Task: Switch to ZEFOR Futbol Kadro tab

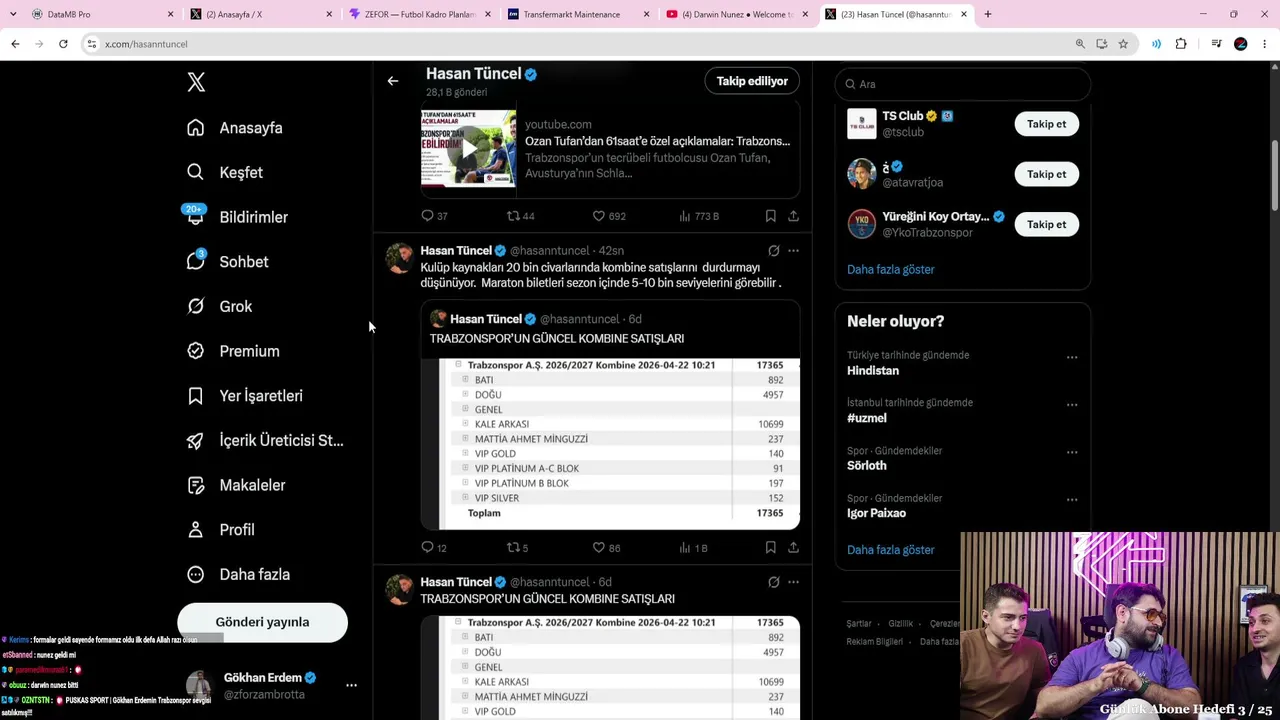Action: click(419, 14)
